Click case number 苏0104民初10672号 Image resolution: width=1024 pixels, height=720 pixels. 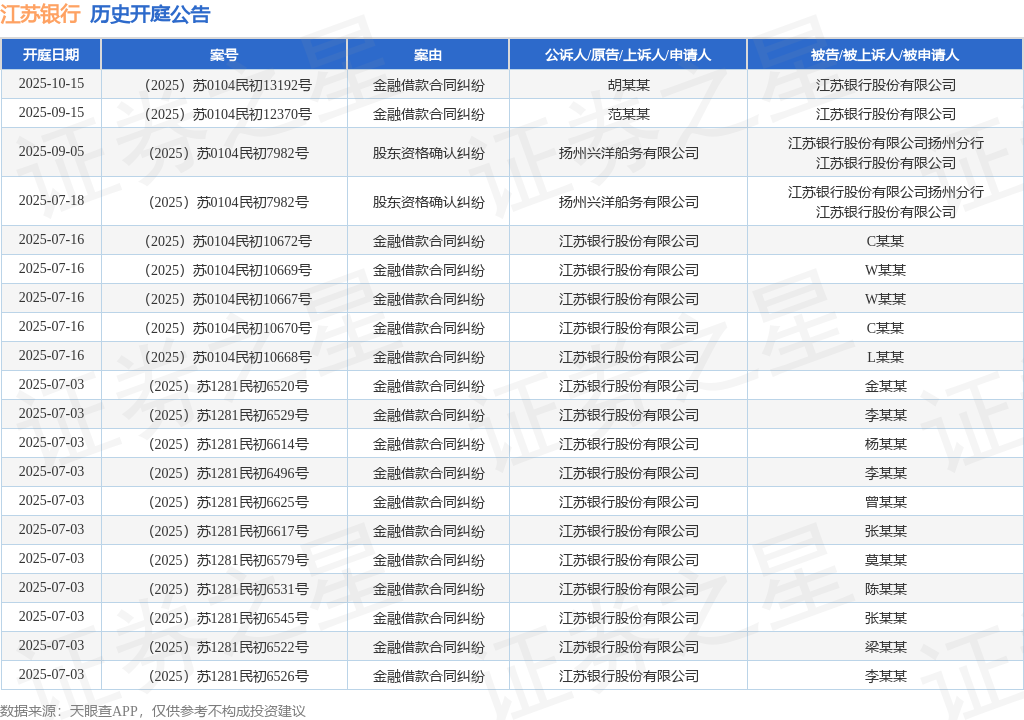[252, 242]
